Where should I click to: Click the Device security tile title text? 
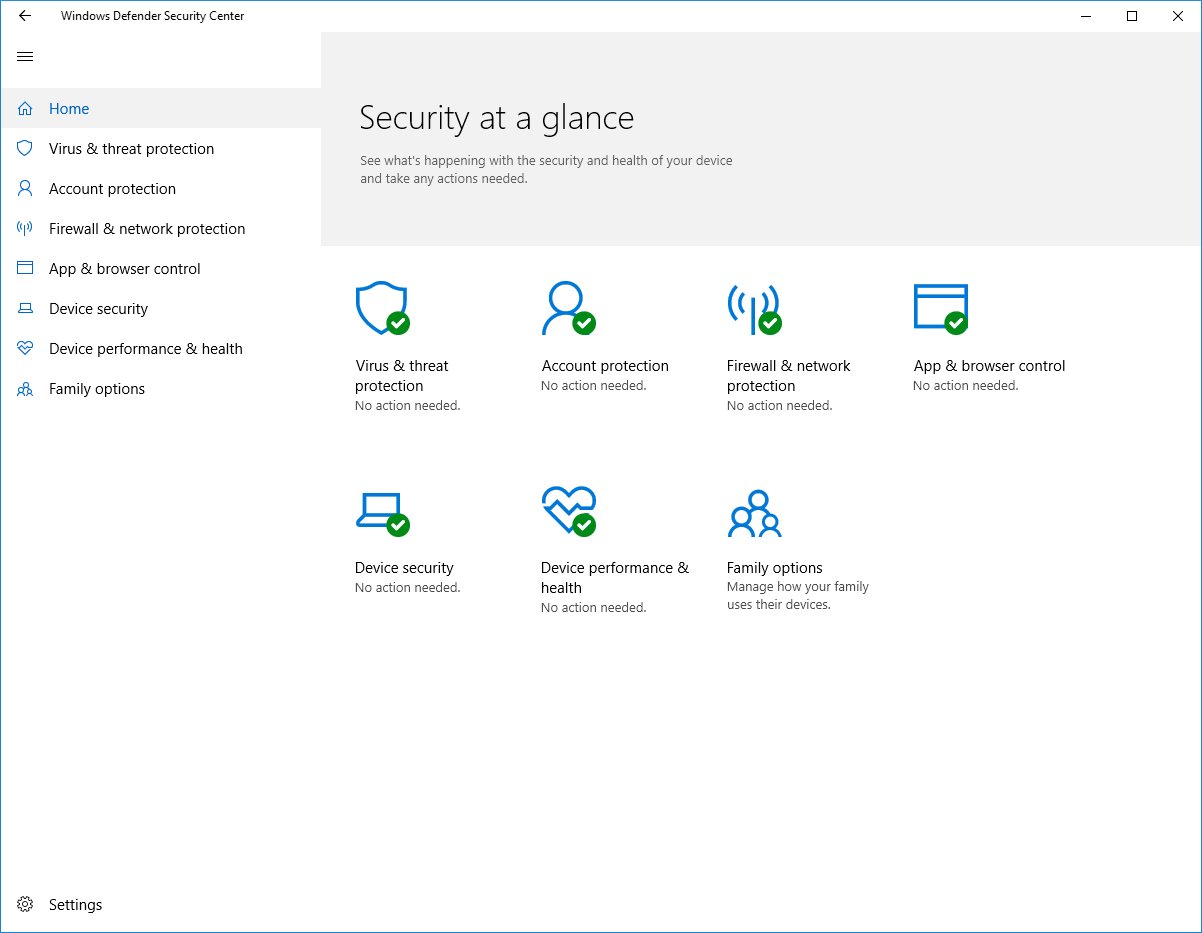click(404, 568)
